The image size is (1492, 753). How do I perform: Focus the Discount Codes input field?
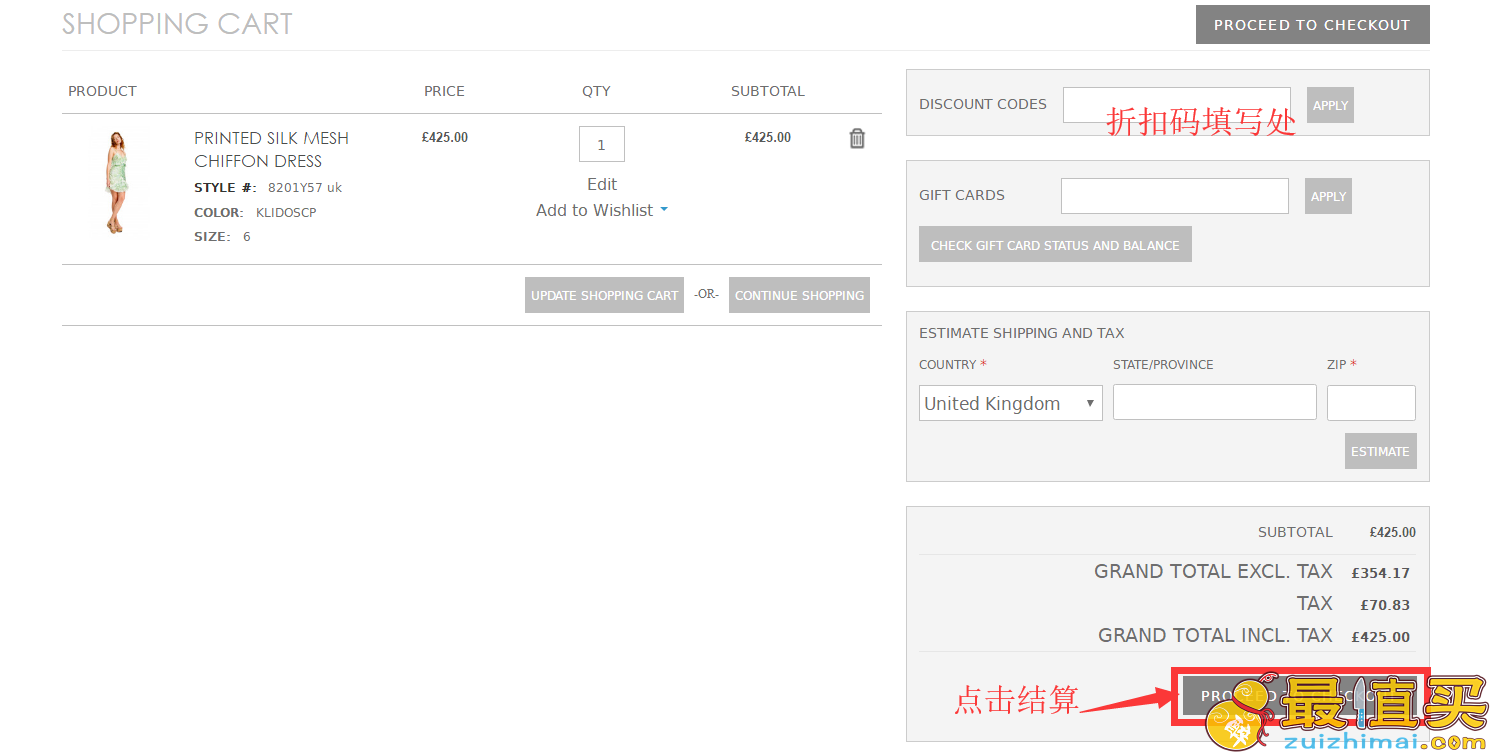1176,105
